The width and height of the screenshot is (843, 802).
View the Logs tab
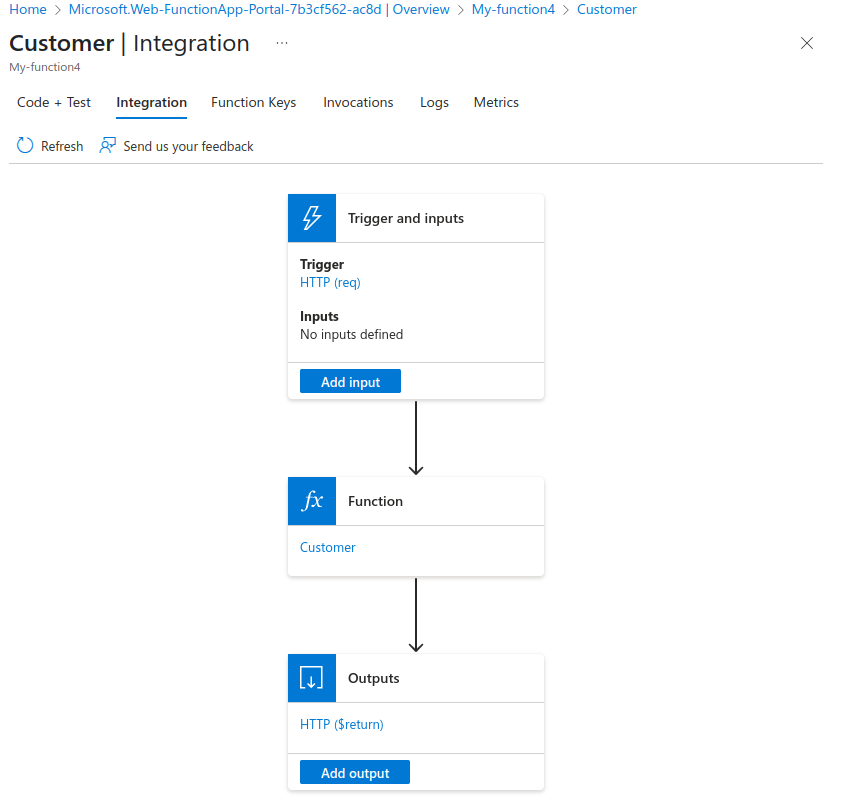point(434,102)
